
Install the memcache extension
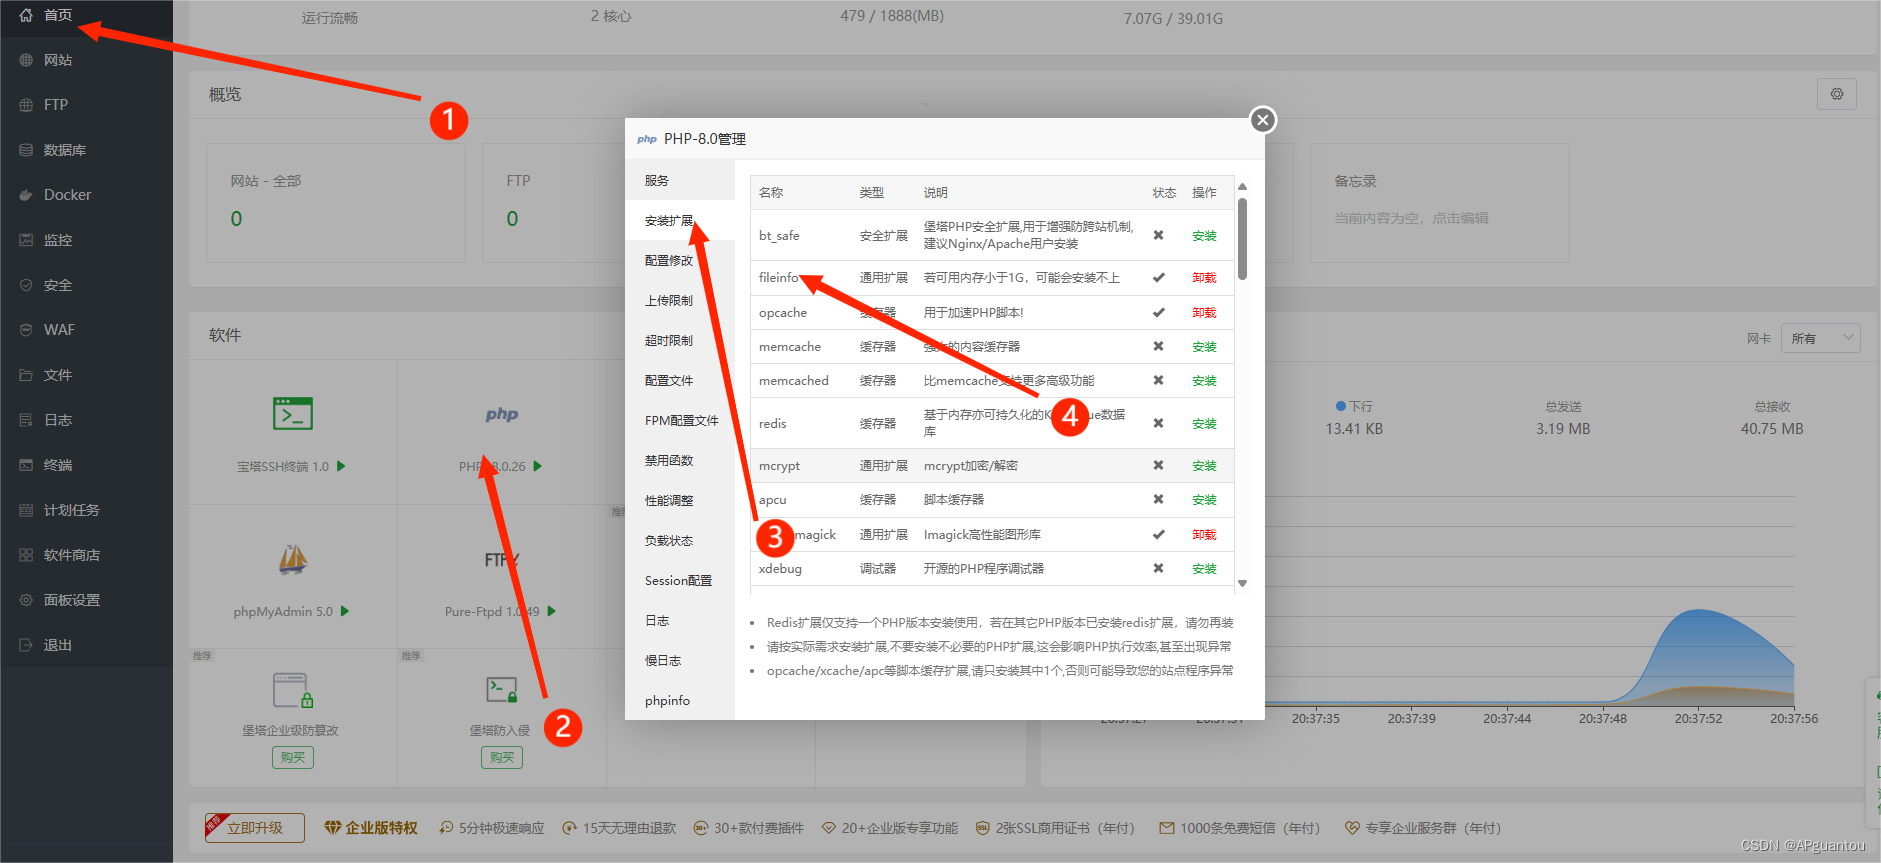(1204, 347)
